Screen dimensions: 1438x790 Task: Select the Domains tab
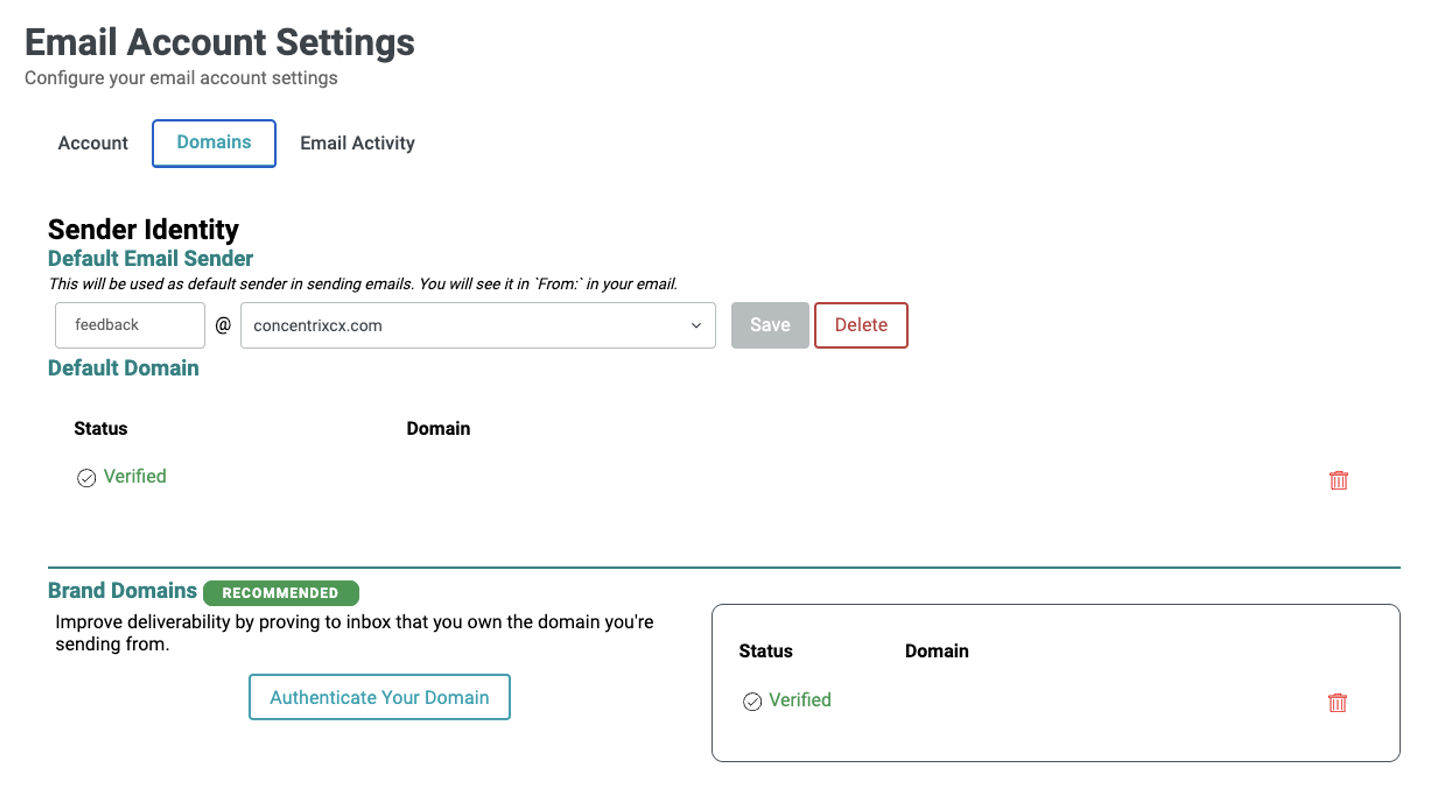click(213, 143)
